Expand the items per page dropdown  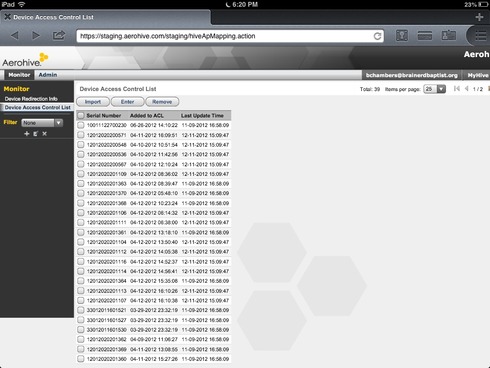tap(434, 89)
